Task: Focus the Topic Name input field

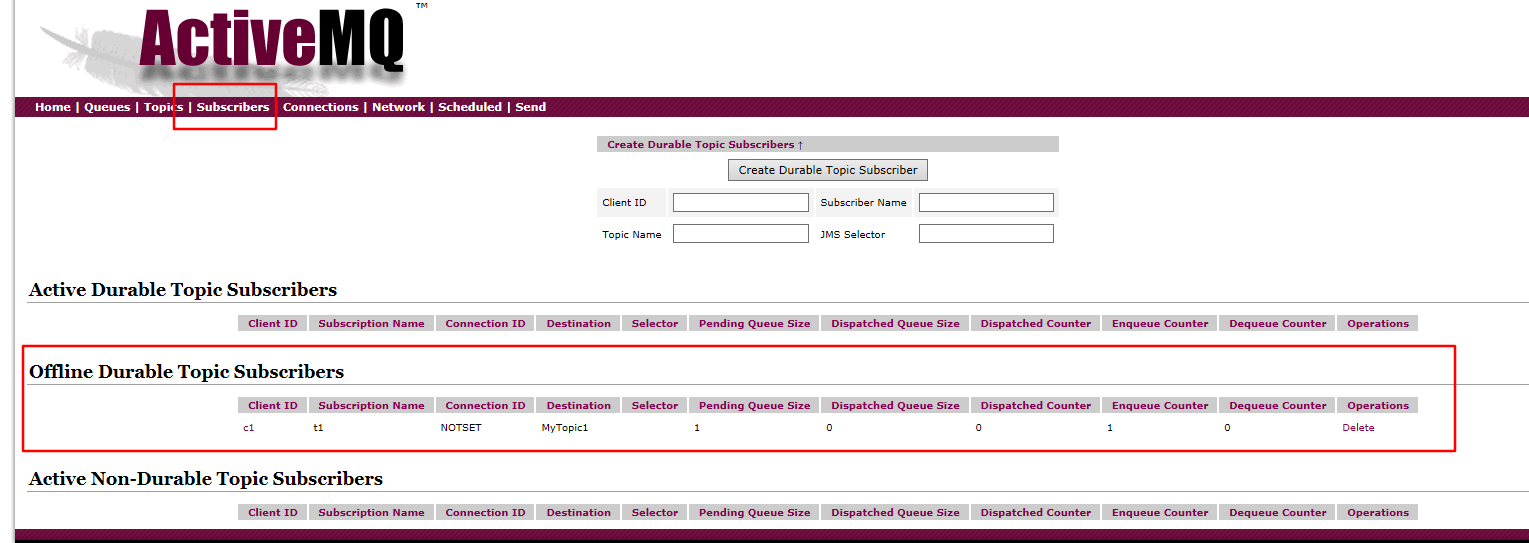Action: click(741, 234)
